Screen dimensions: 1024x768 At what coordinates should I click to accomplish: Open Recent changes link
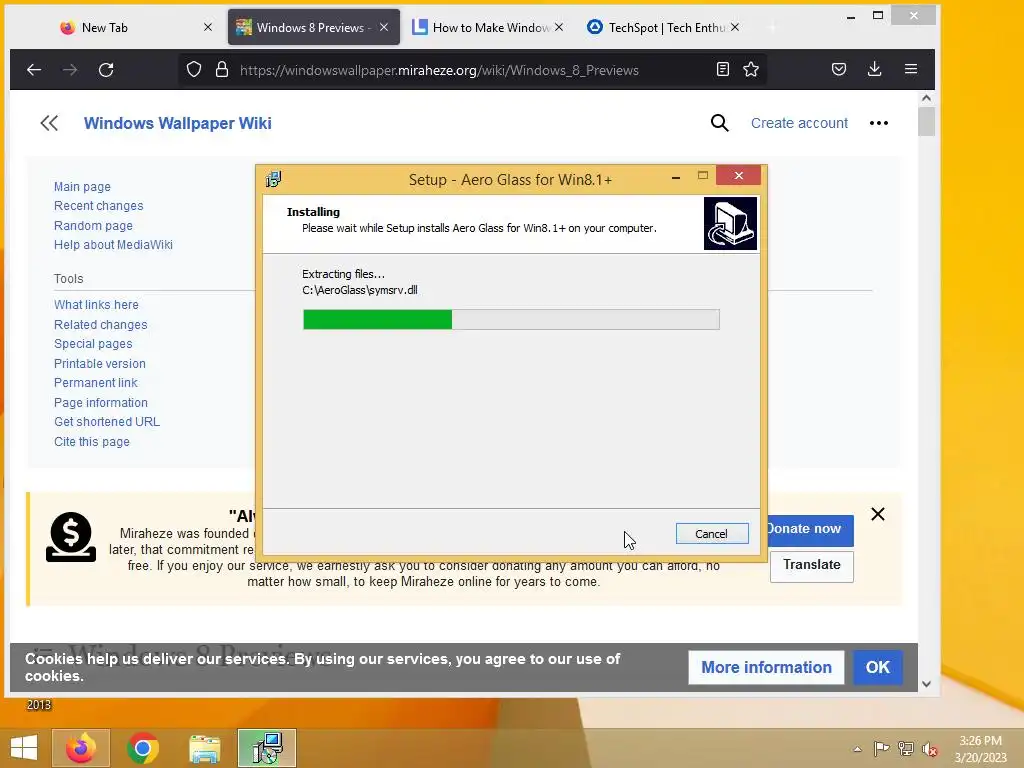point(99,206)
